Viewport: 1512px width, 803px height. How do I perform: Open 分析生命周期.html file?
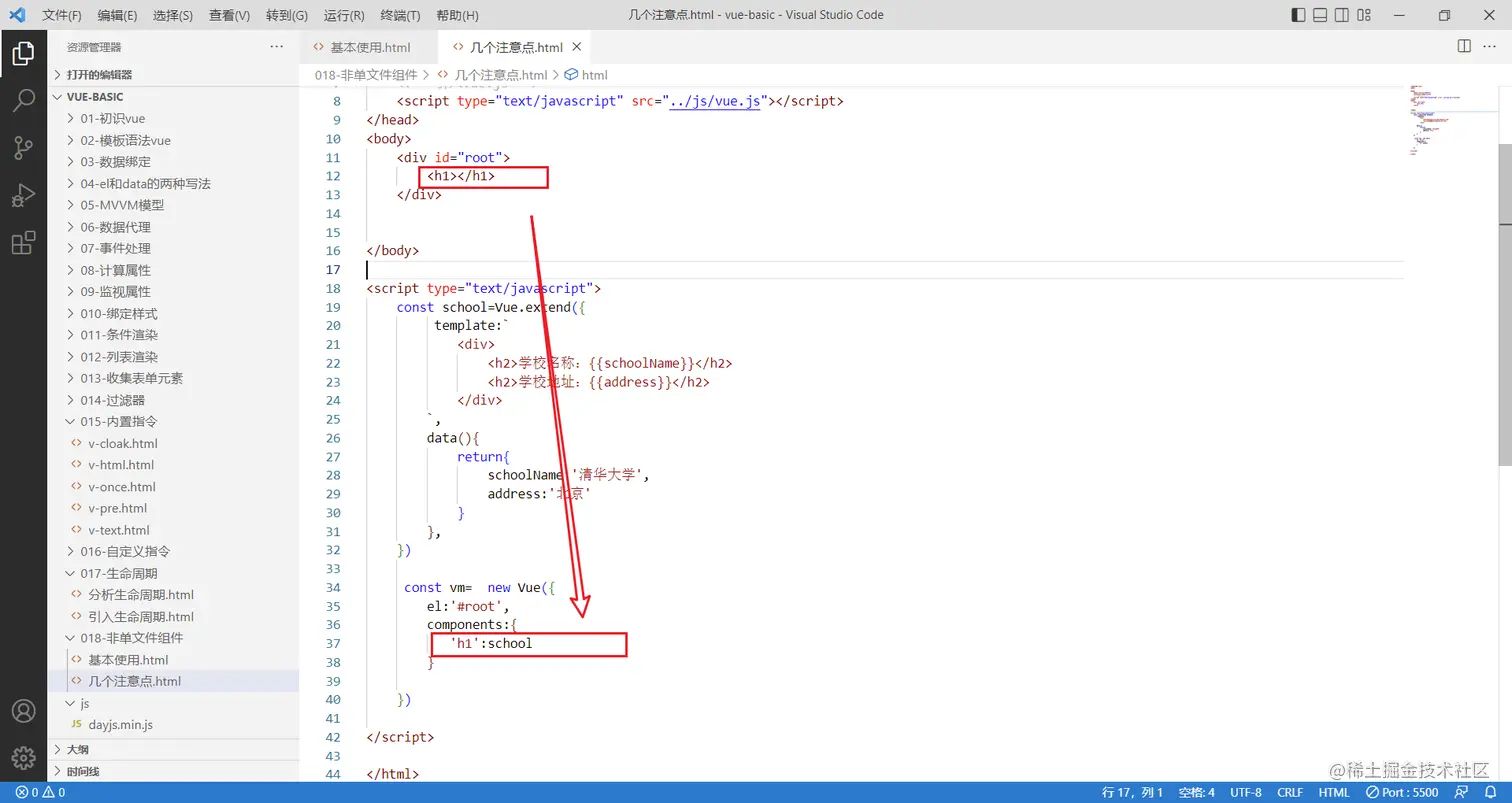[x=173, y=595]
